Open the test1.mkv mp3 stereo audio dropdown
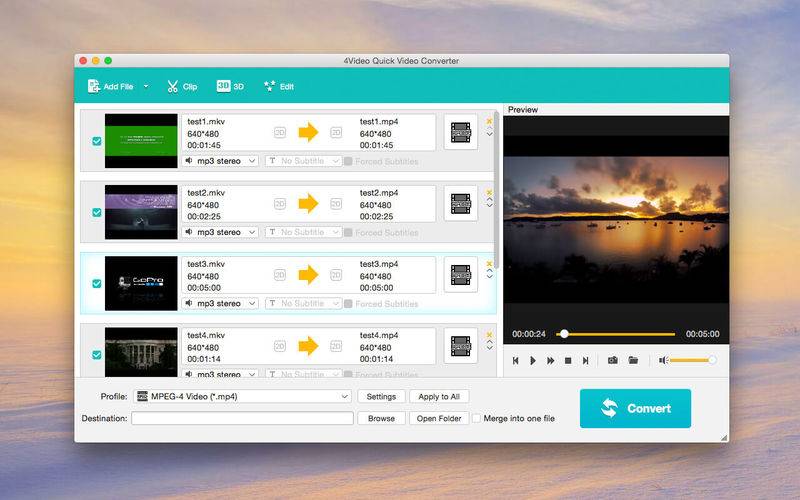 tap(220, 161)
